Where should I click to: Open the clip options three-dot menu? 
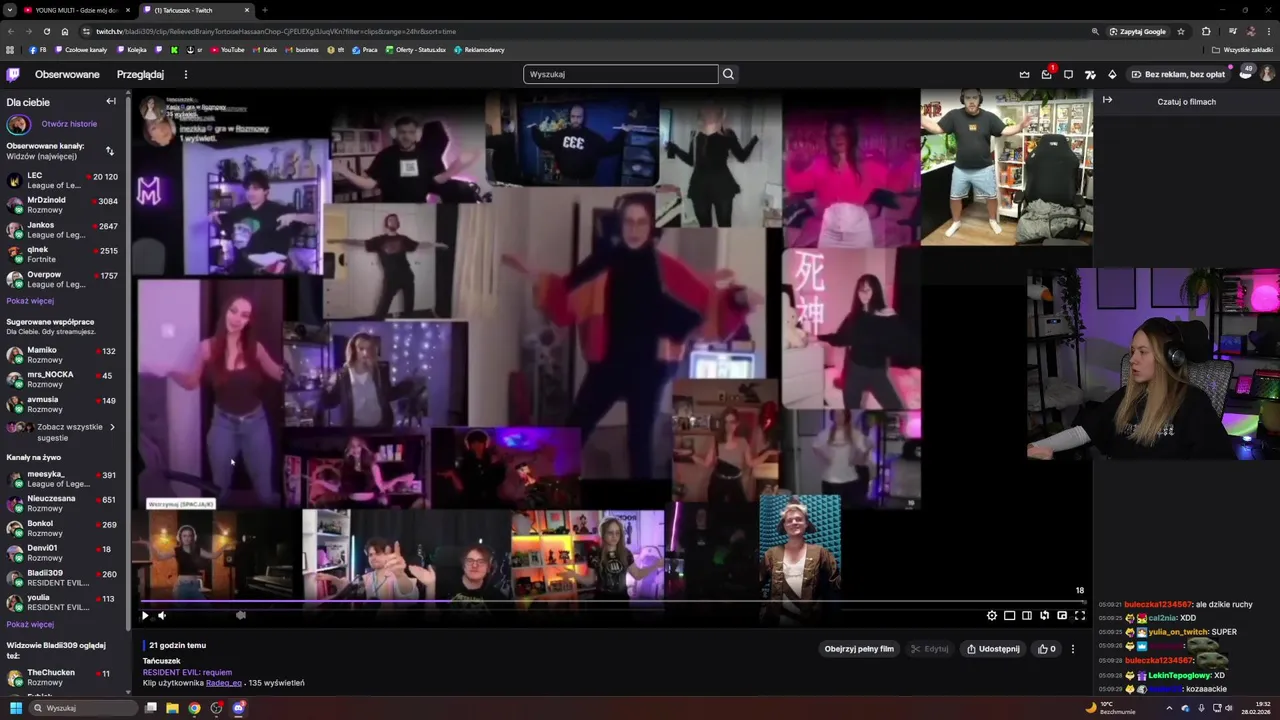1073,649
